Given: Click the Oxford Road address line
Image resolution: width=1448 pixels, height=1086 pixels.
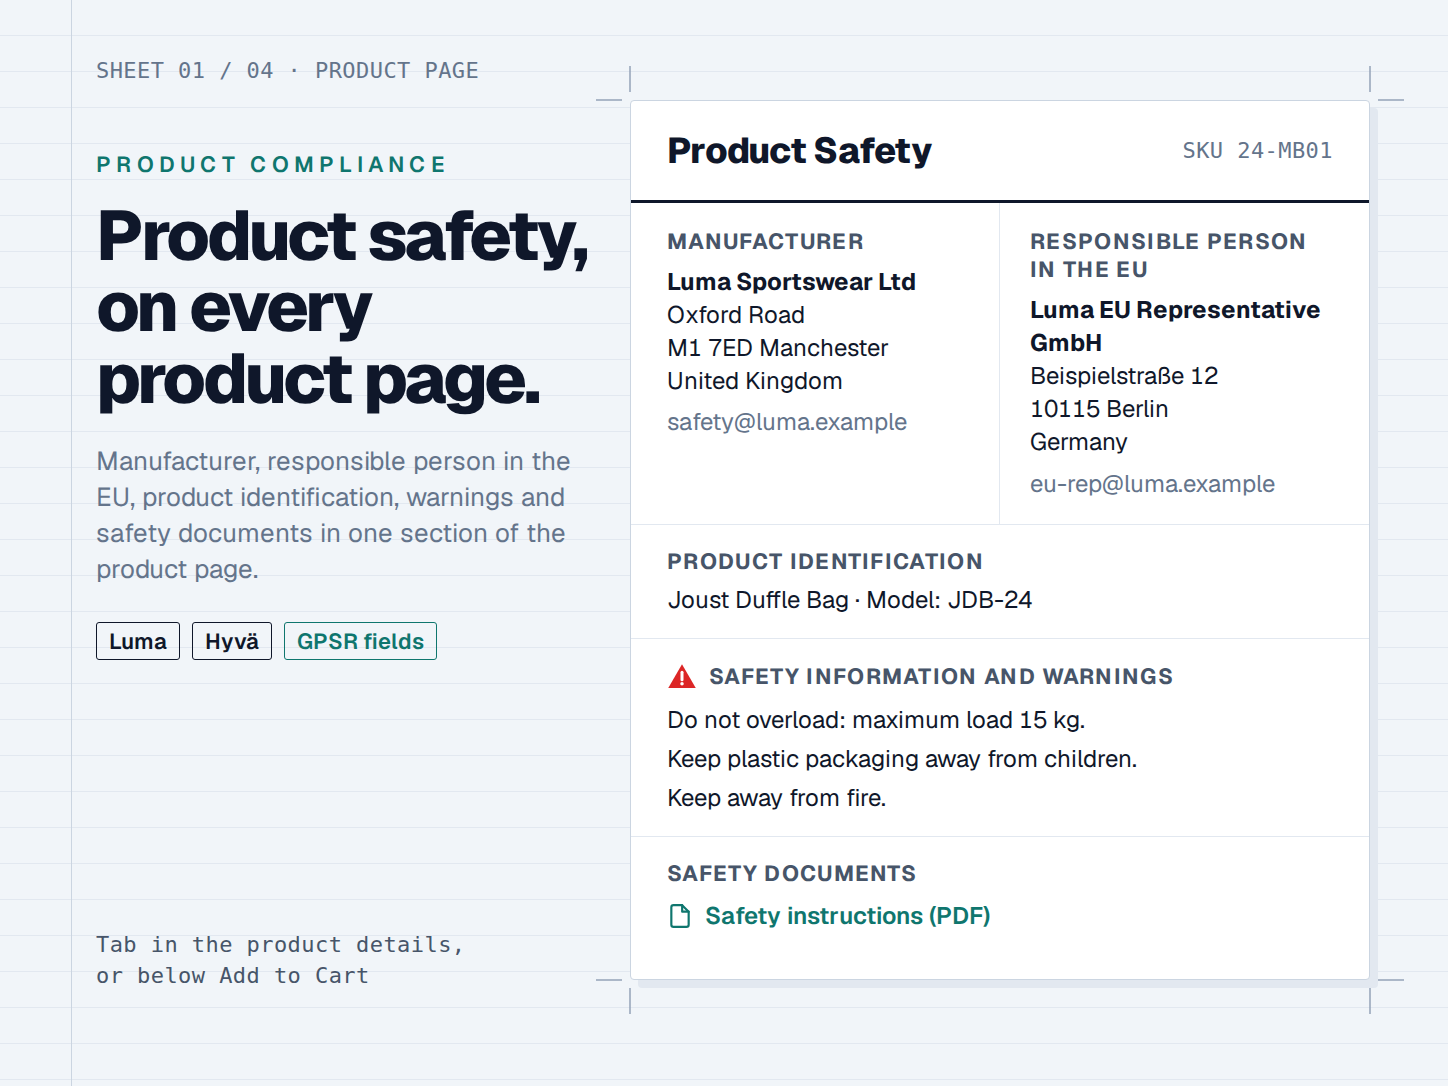Looking at the screenshot, I should (736, 315).
